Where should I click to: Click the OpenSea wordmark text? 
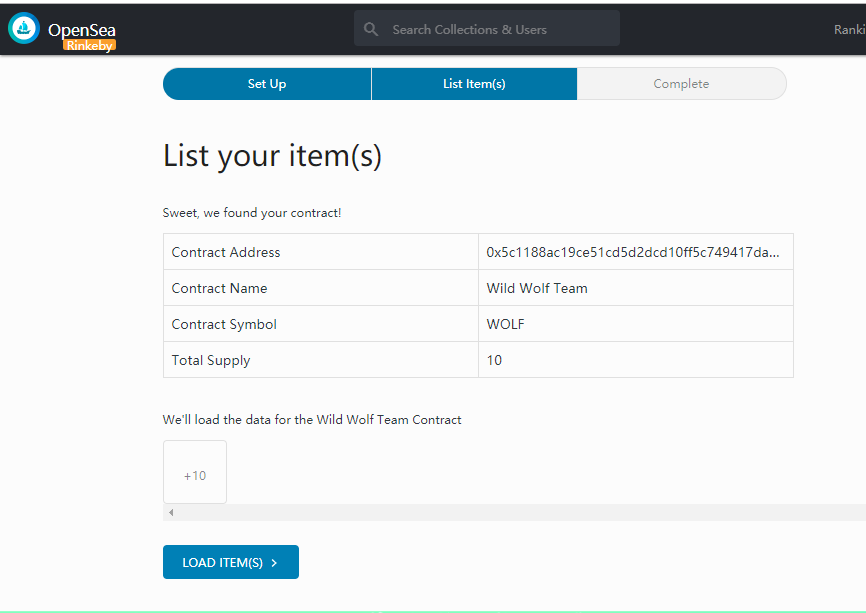pyautogui.click(x=82, y=29)
